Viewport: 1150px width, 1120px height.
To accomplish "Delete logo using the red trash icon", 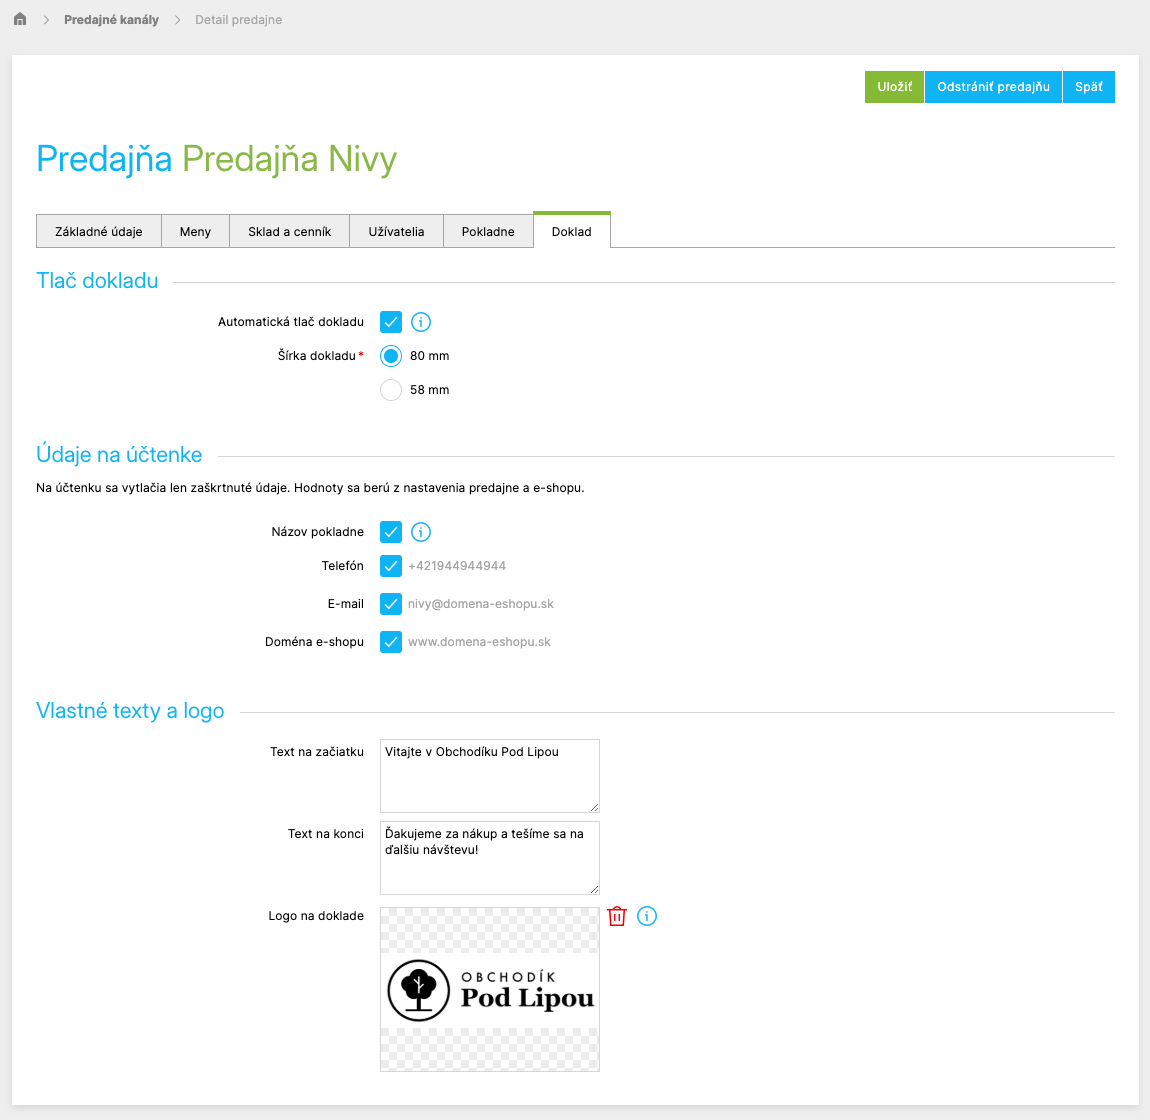I will pos(617,916).
